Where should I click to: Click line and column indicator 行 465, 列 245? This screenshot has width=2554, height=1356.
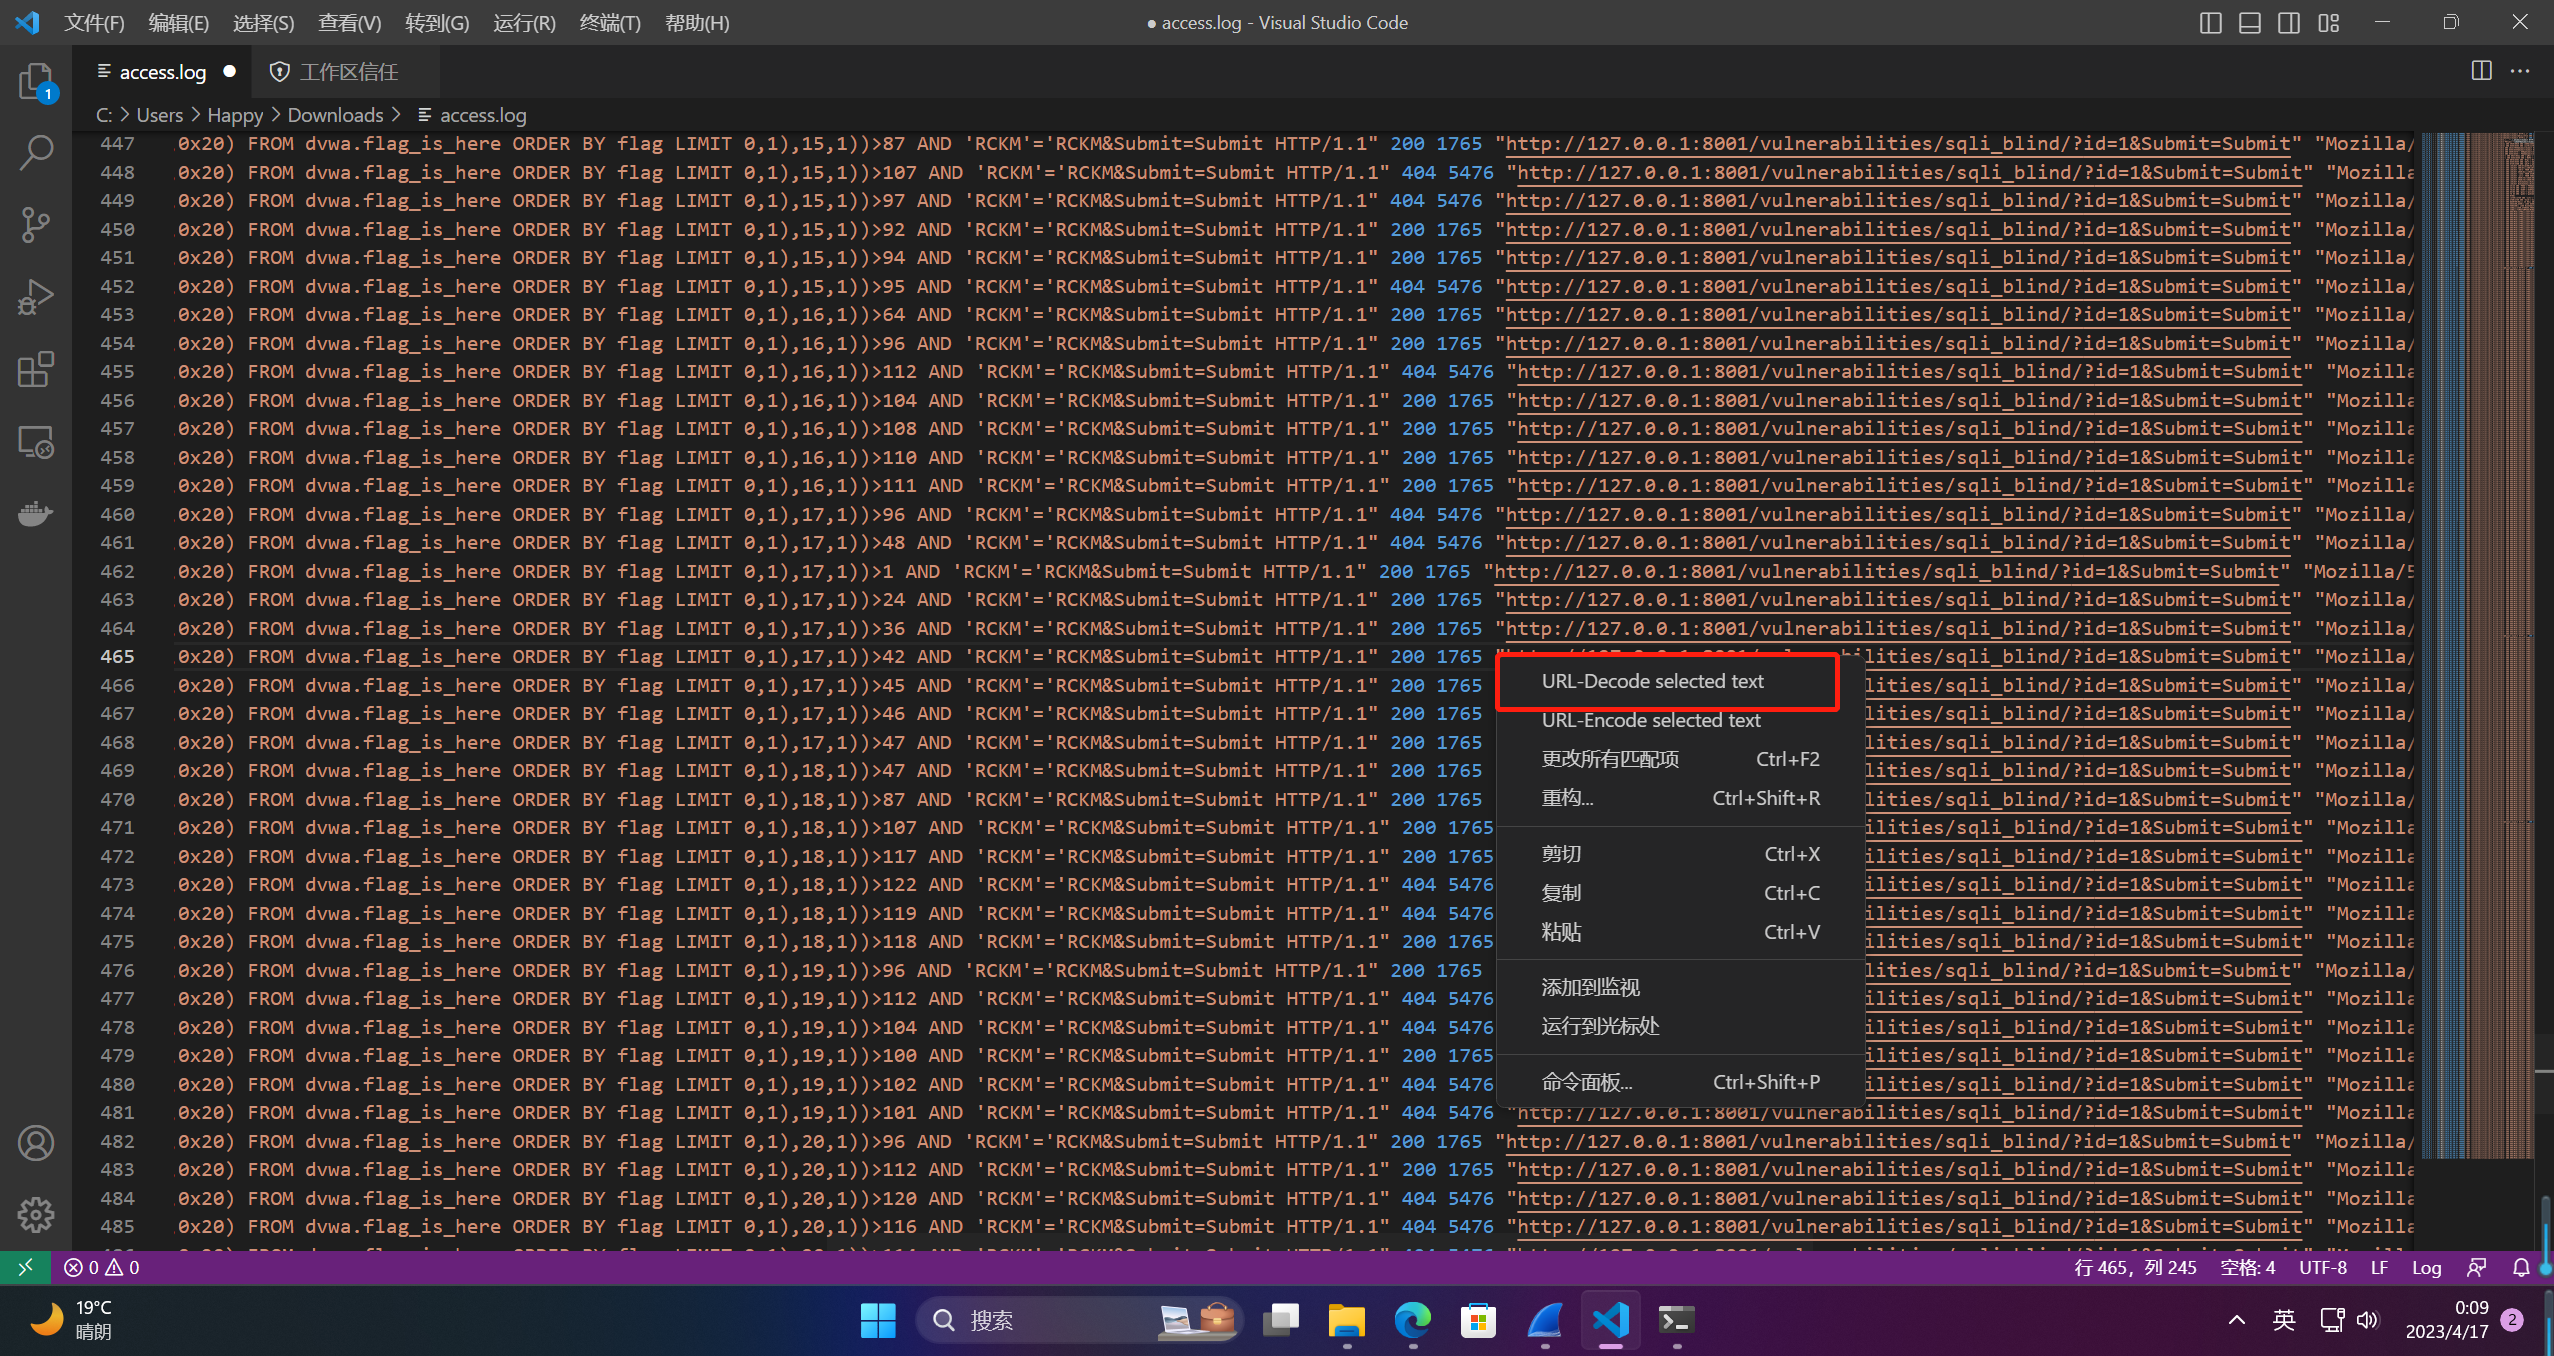click(x=2135, y=1267)
